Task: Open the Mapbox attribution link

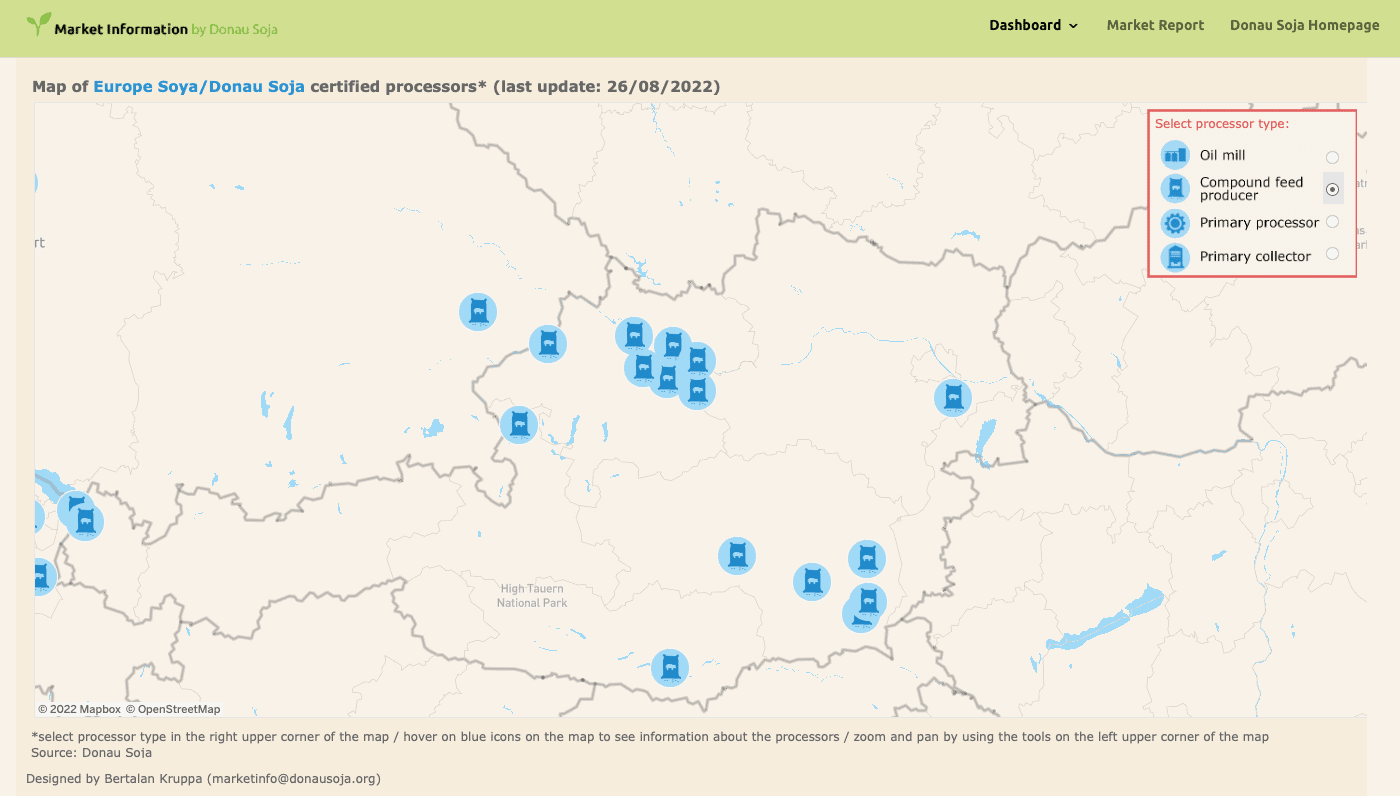Action: tap(79, 709)
